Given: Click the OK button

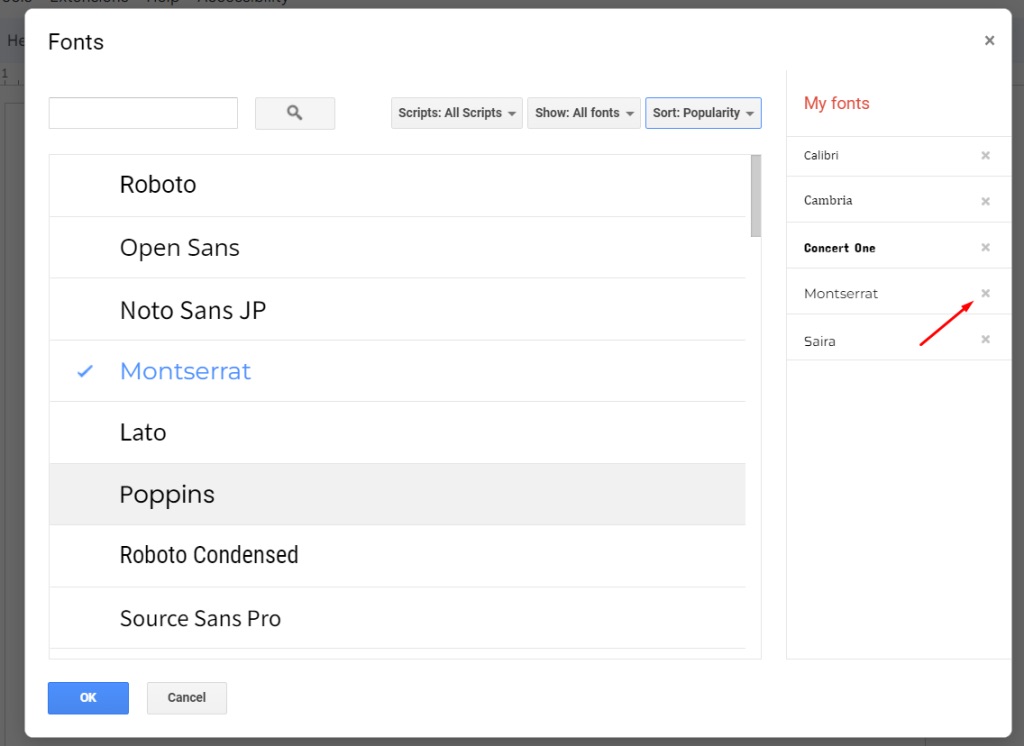Looking at the screenshot, I should [88, 698].
